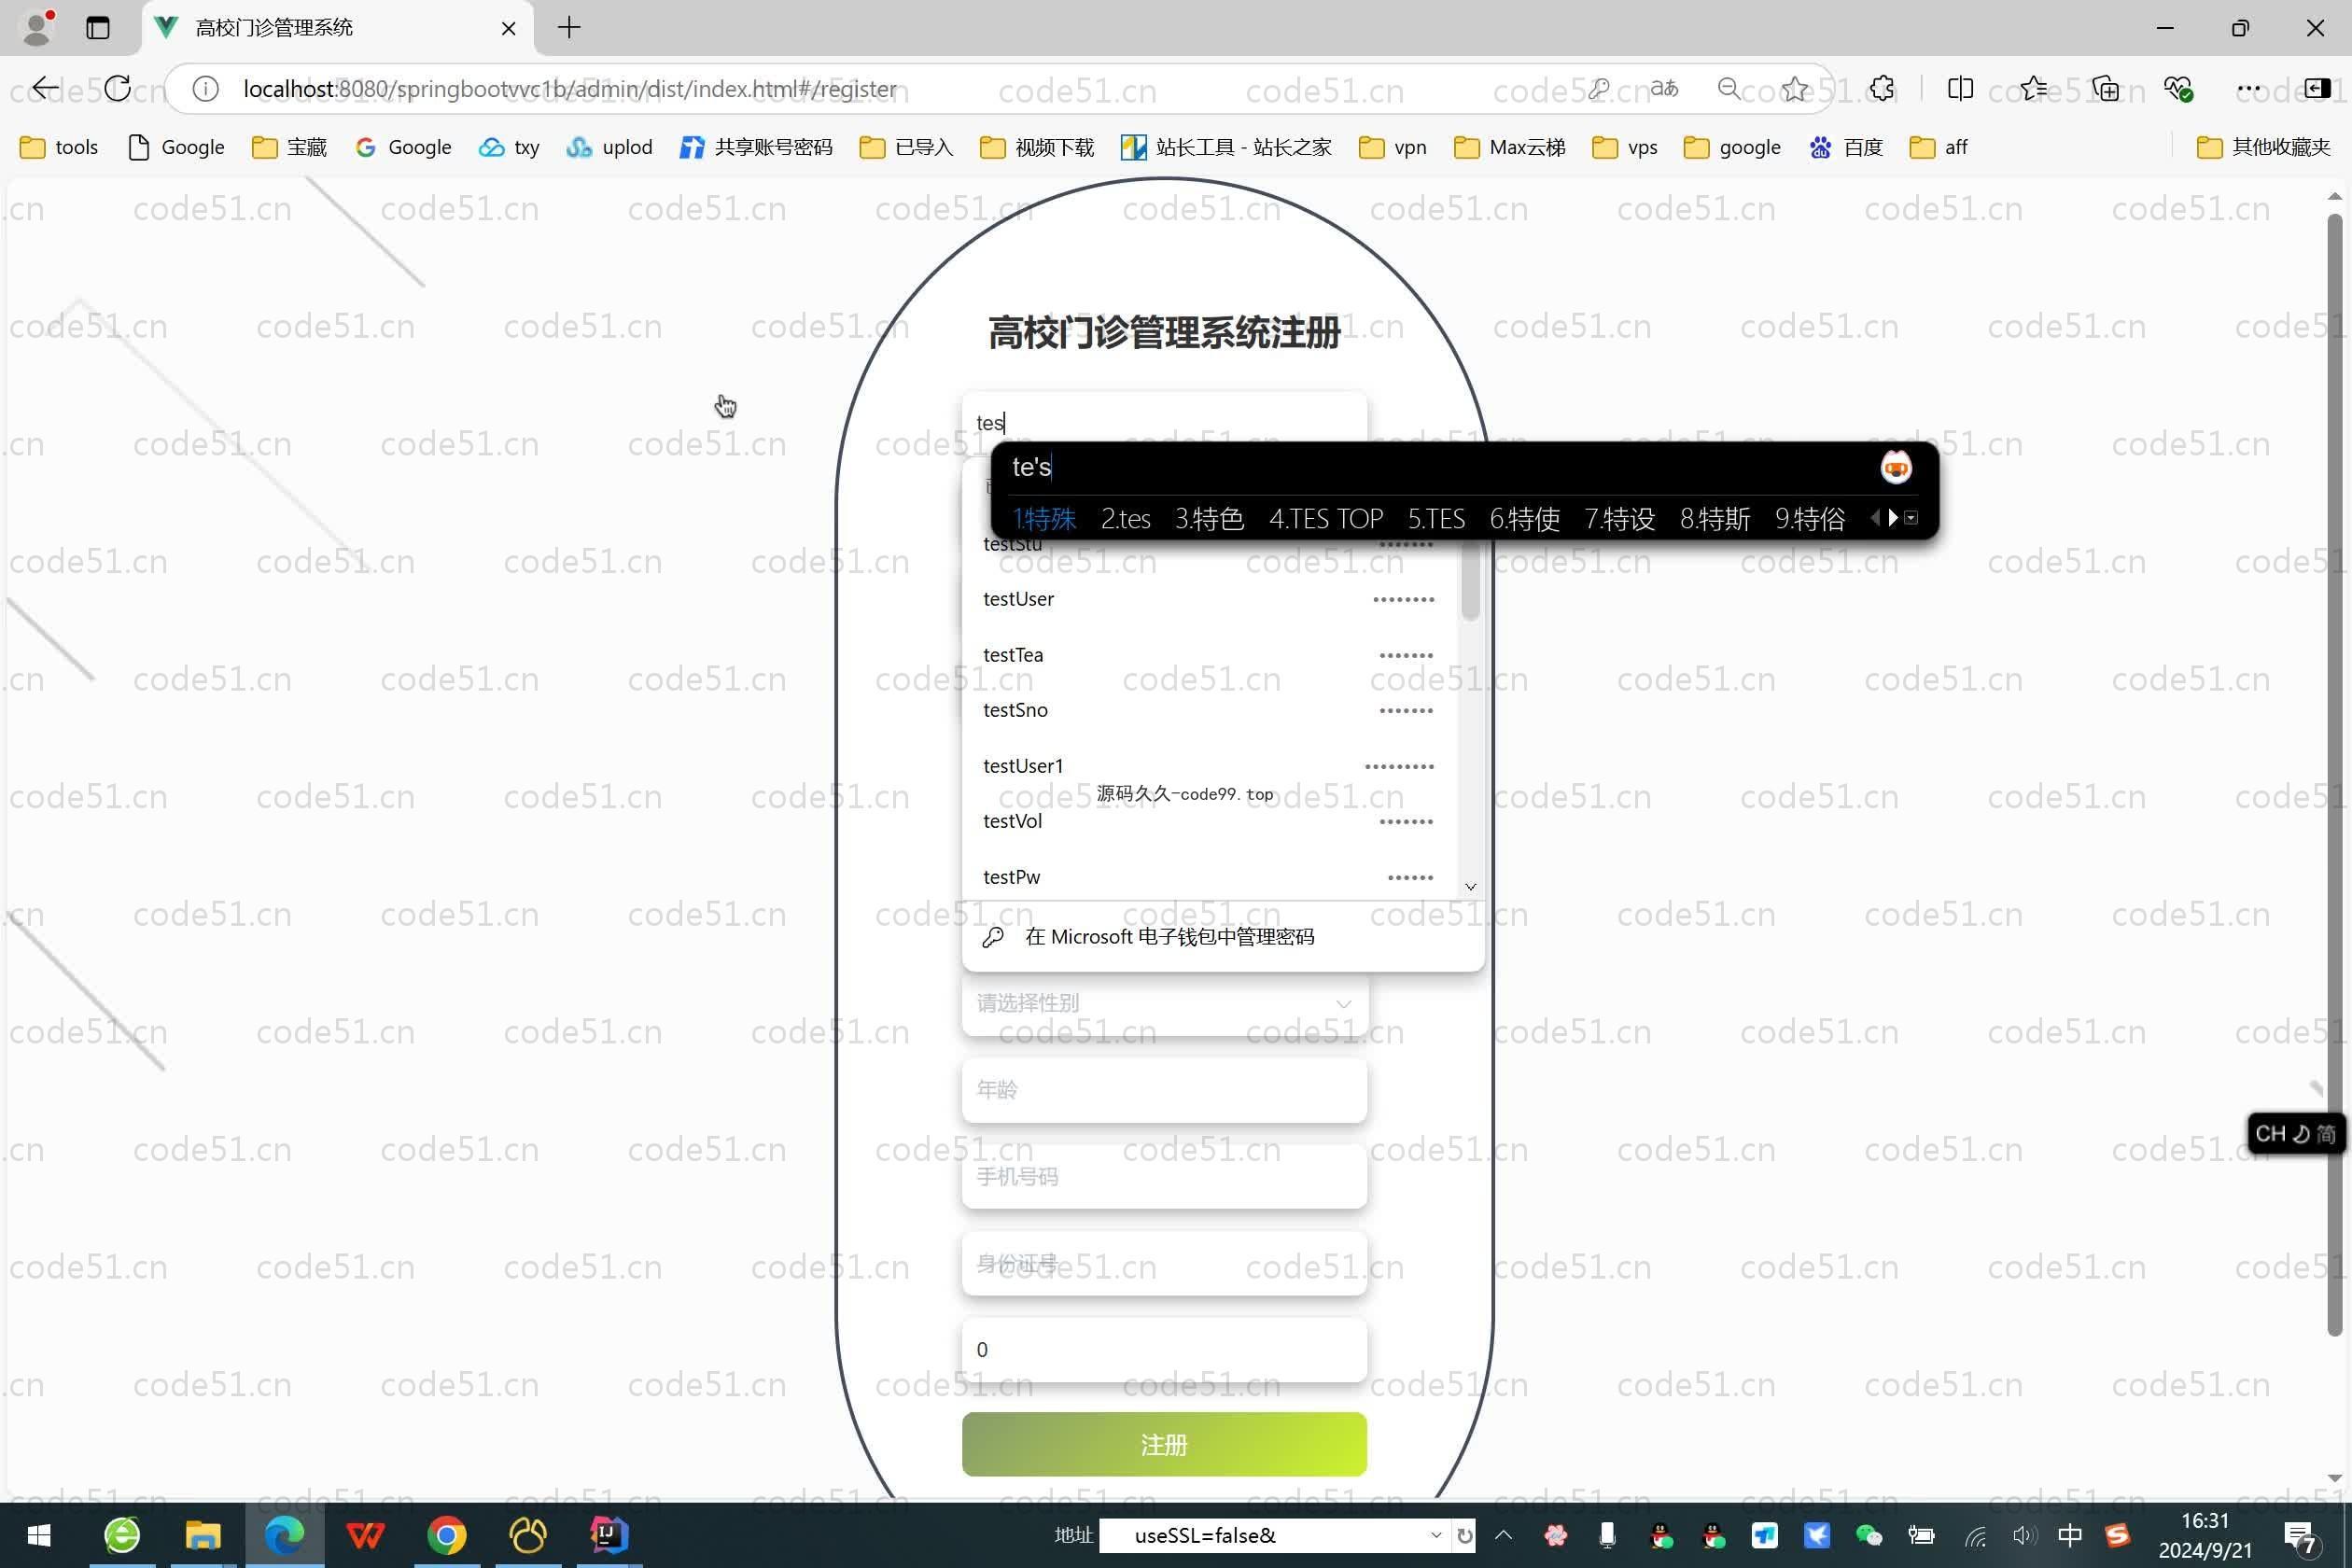2352x1568 pixels.
Task: Select saved account testTea
Action: (1209, 655)
